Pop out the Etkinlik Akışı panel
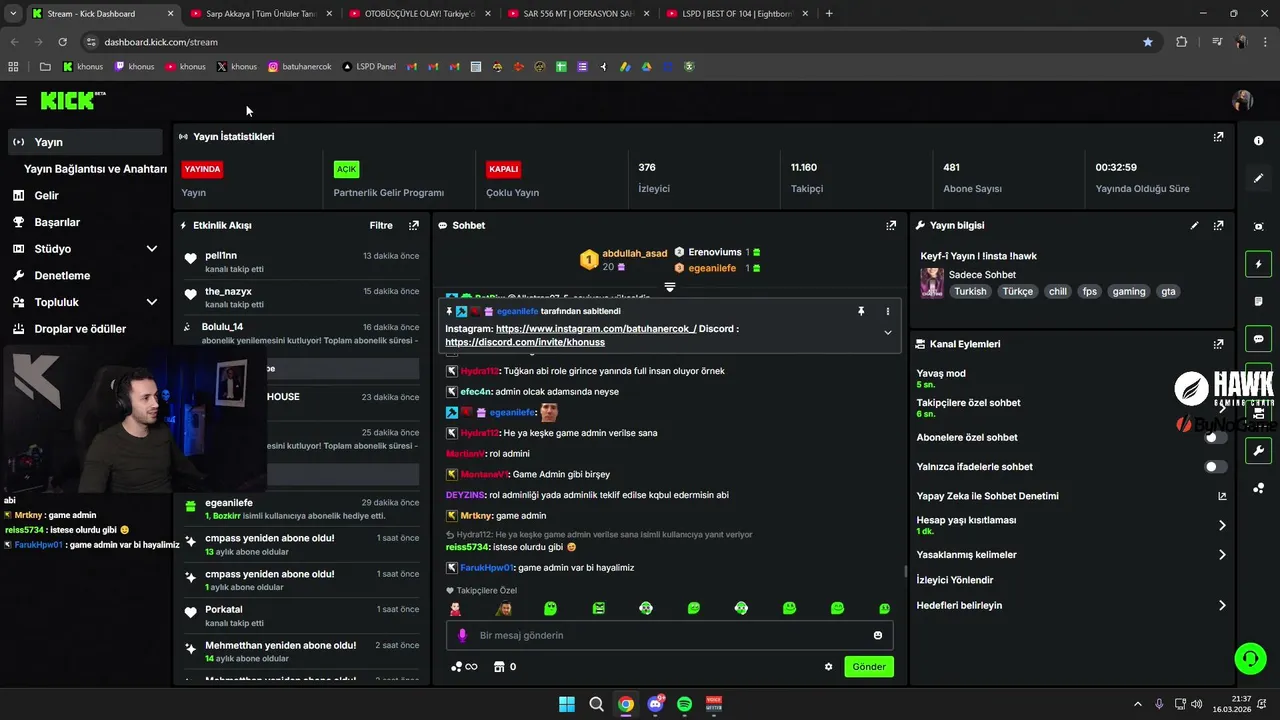Screen dimensions: 1280x720 [413, 226]
